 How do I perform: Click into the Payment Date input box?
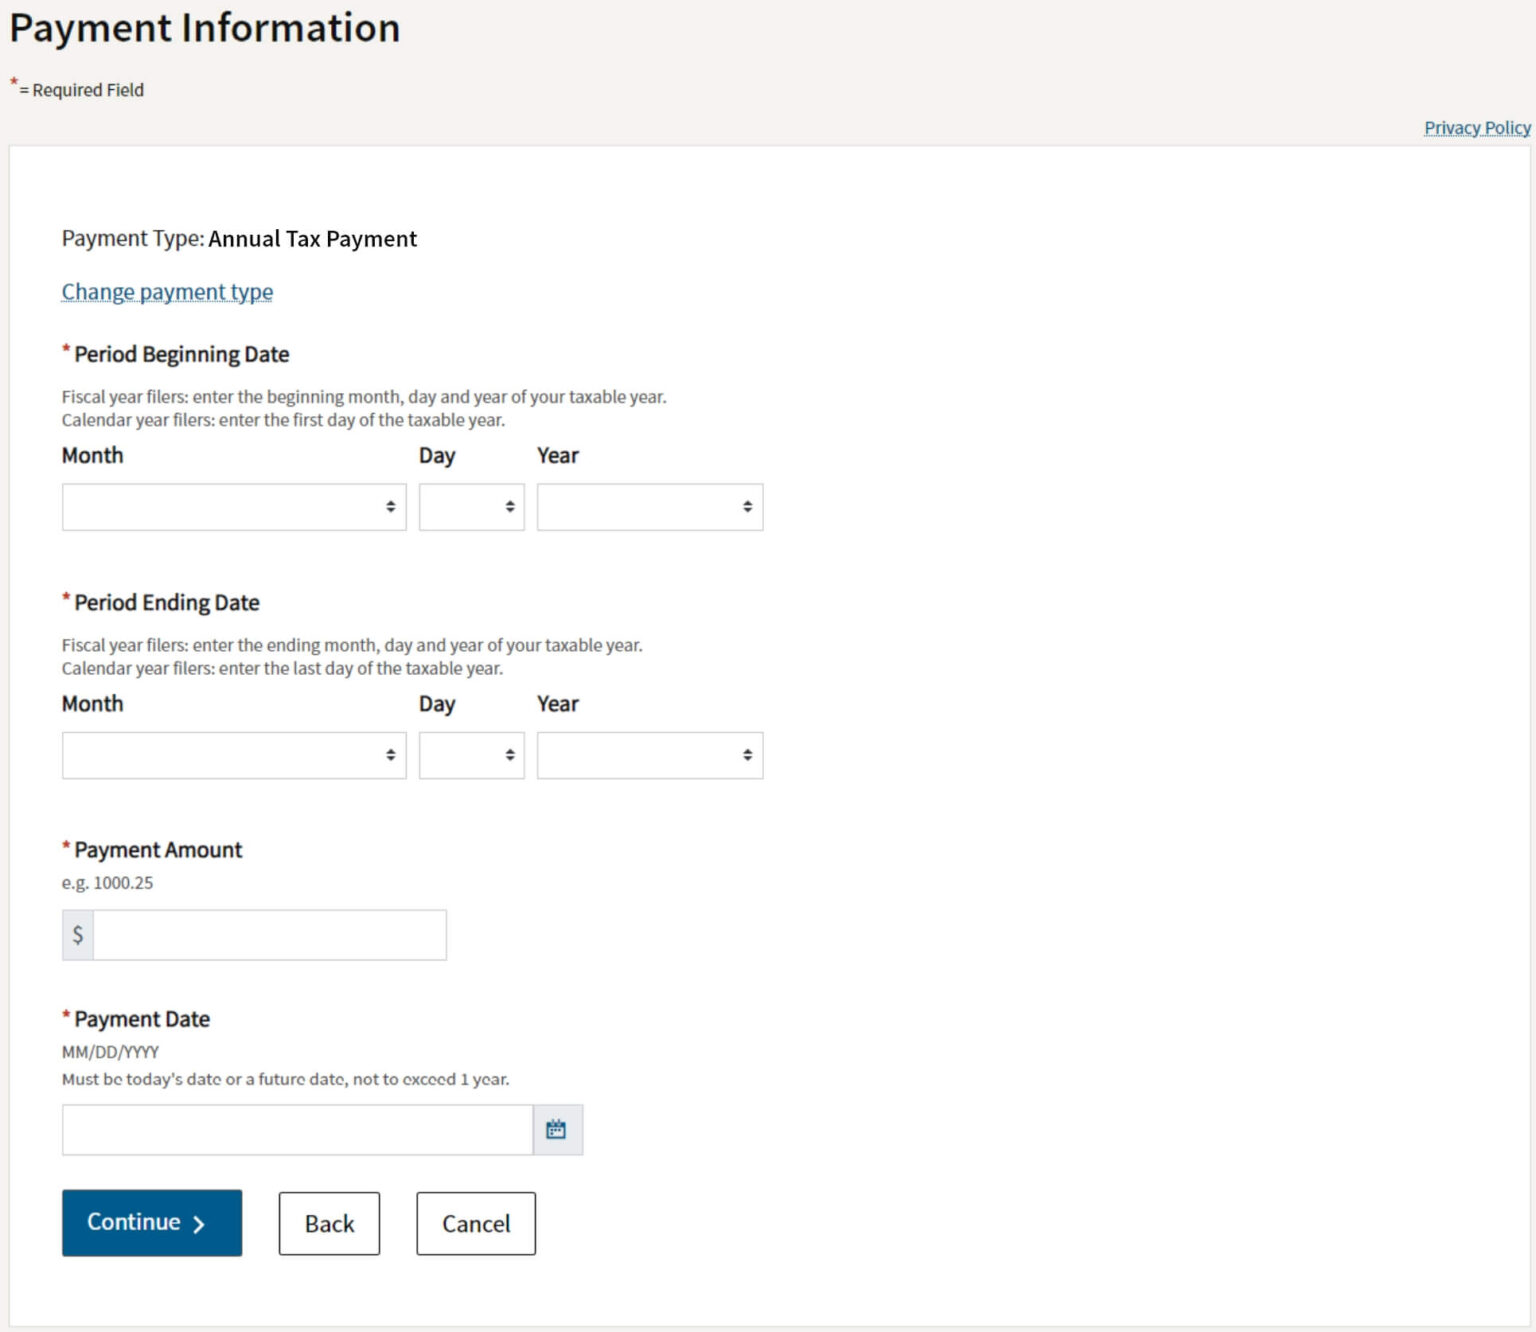[297, 1130]
